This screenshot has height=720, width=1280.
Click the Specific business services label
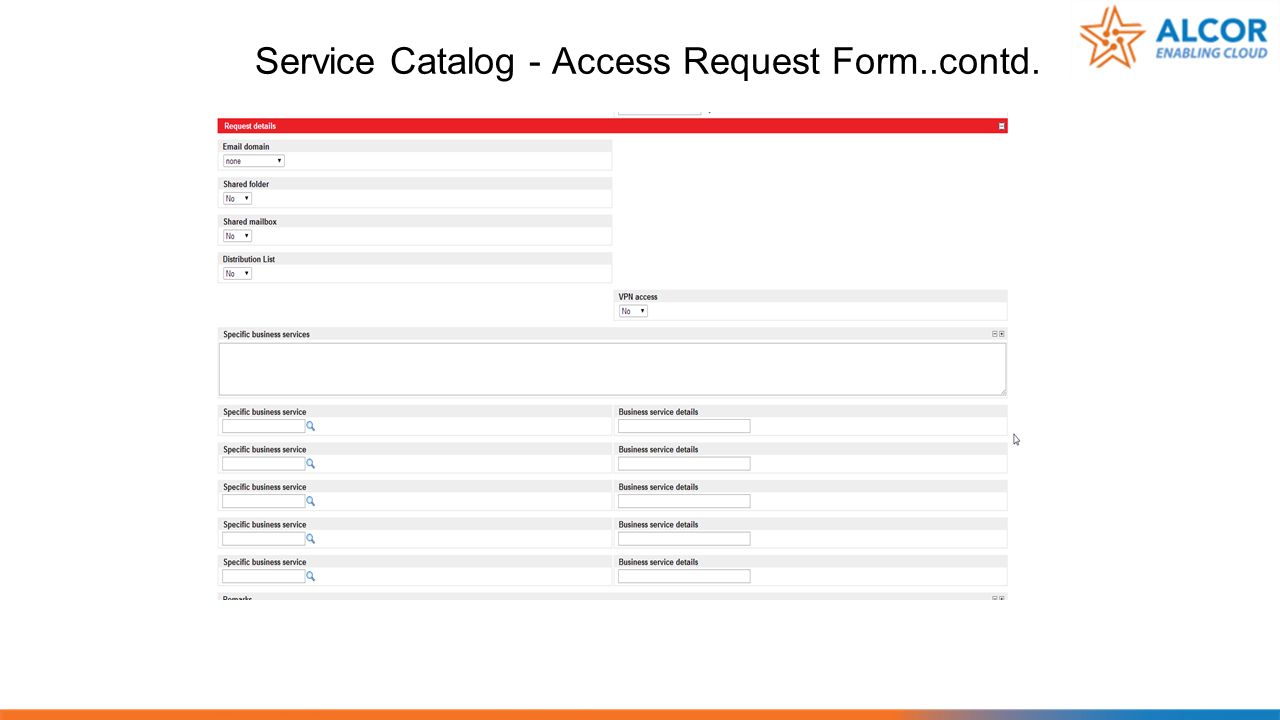pos(266,334)
